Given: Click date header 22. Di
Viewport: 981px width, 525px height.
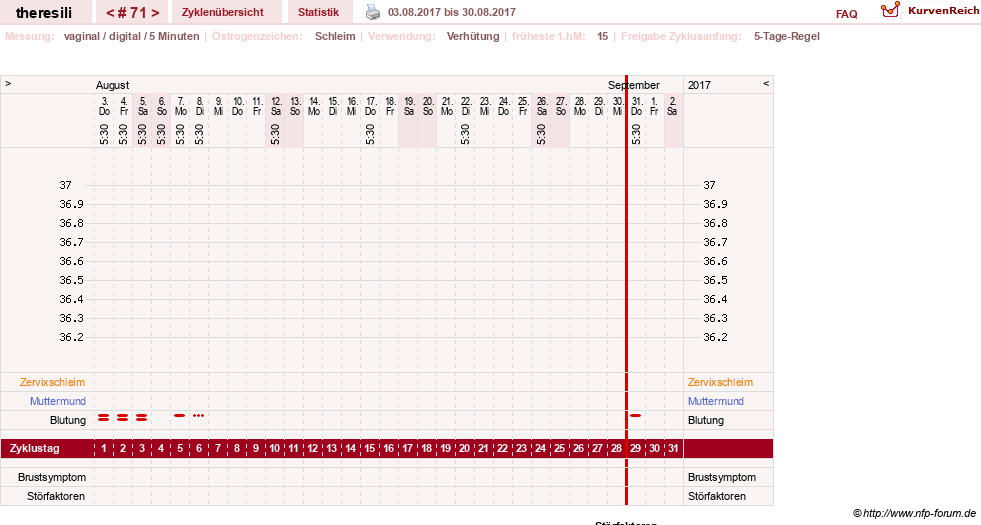Looking at the screenshot, I should pyautogui.click(x=465, y=106).
